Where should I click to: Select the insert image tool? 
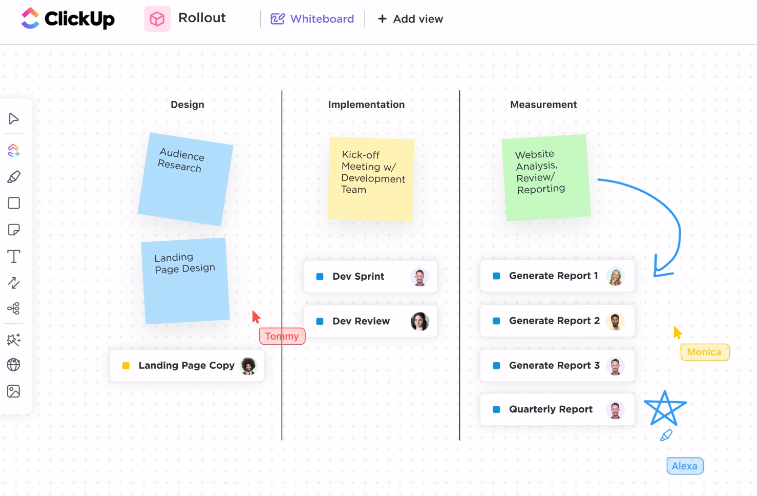pos(14,391)
